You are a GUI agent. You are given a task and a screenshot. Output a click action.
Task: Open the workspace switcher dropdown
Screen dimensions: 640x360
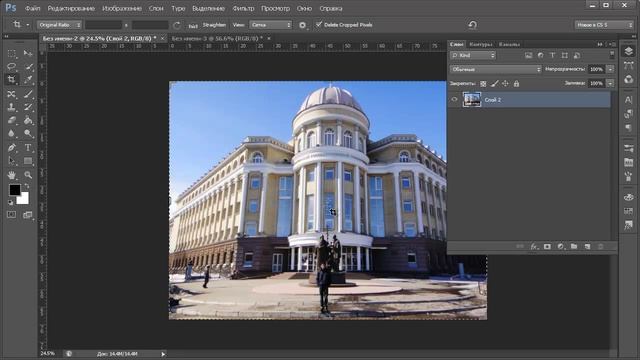pos(604,25)
